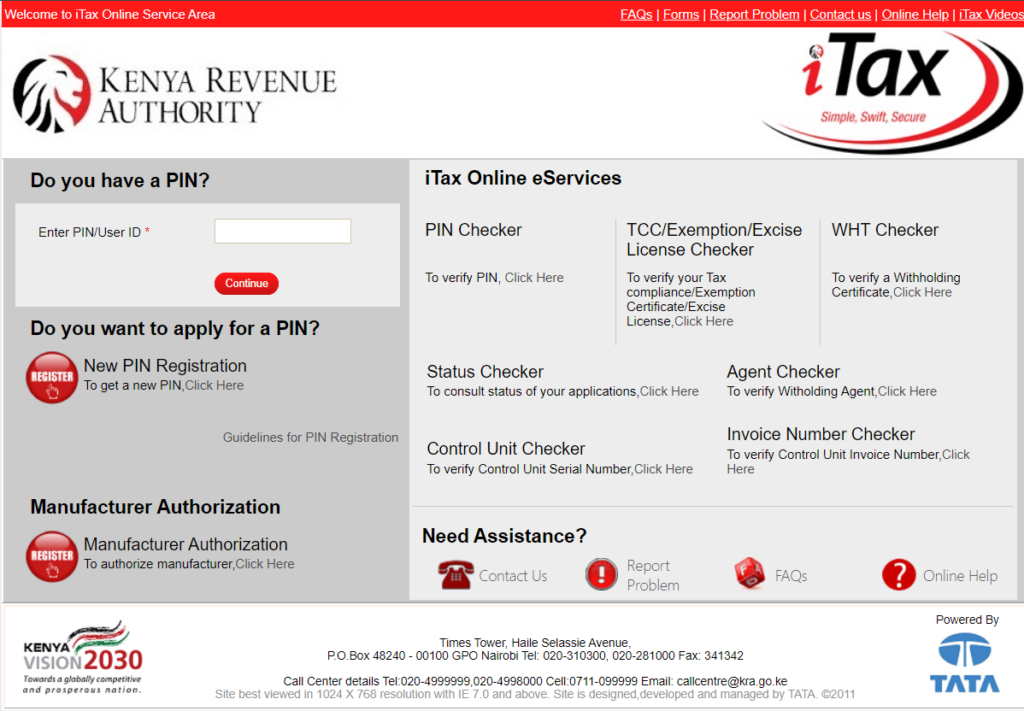Click the Kenya Vision 2030 logo

click(x=83, y=656)
